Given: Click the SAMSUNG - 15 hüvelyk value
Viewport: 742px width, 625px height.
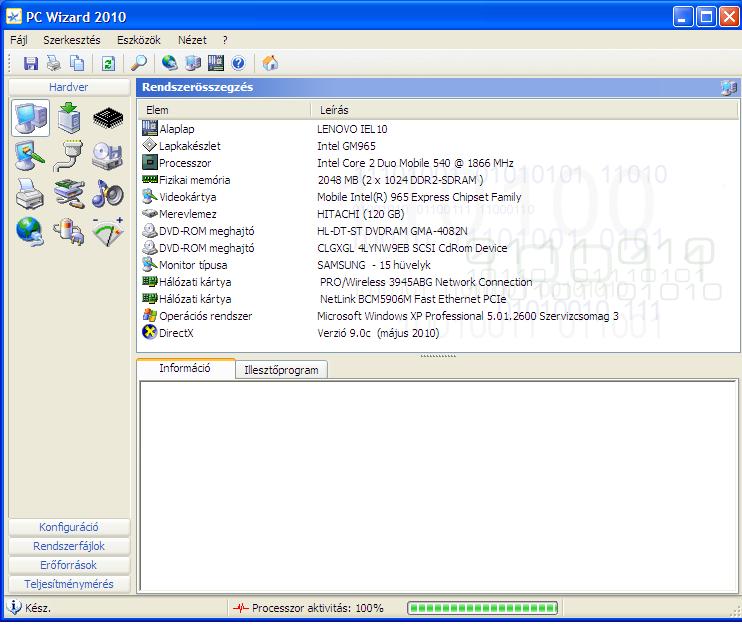Looking at the screenshot, I should click(x=374, y=265).
